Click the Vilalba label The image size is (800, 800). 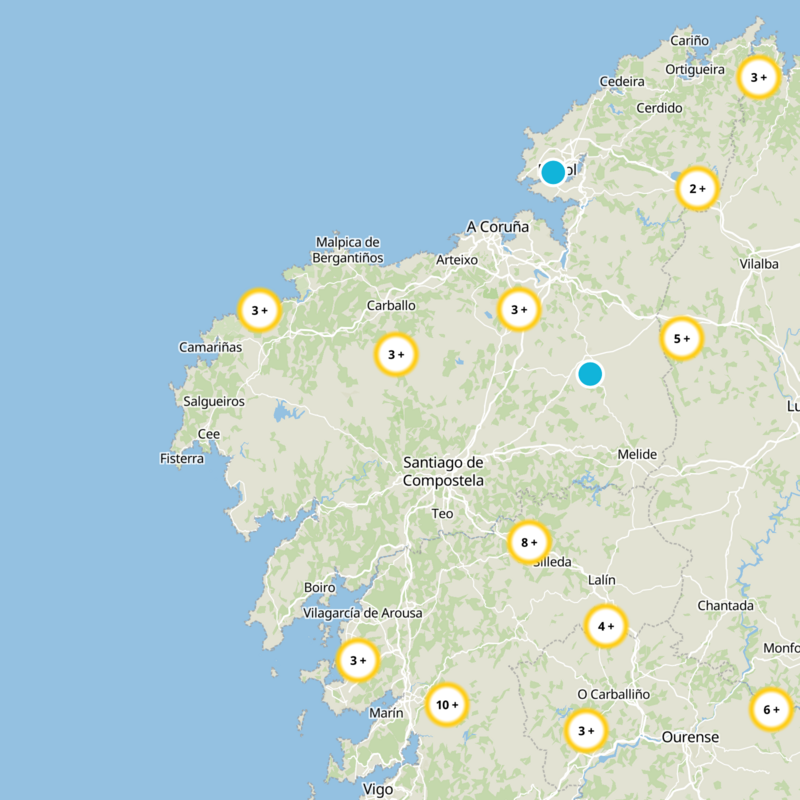tap(759, 264)
